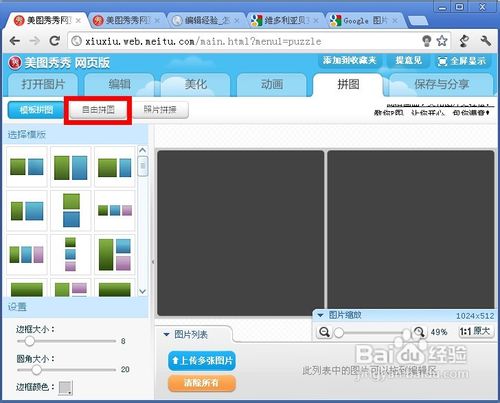Image resolution: width=500 pixels, height=403 pixels.
Task: Select the 自由拼图 mode button
Action: pos(98,110)
